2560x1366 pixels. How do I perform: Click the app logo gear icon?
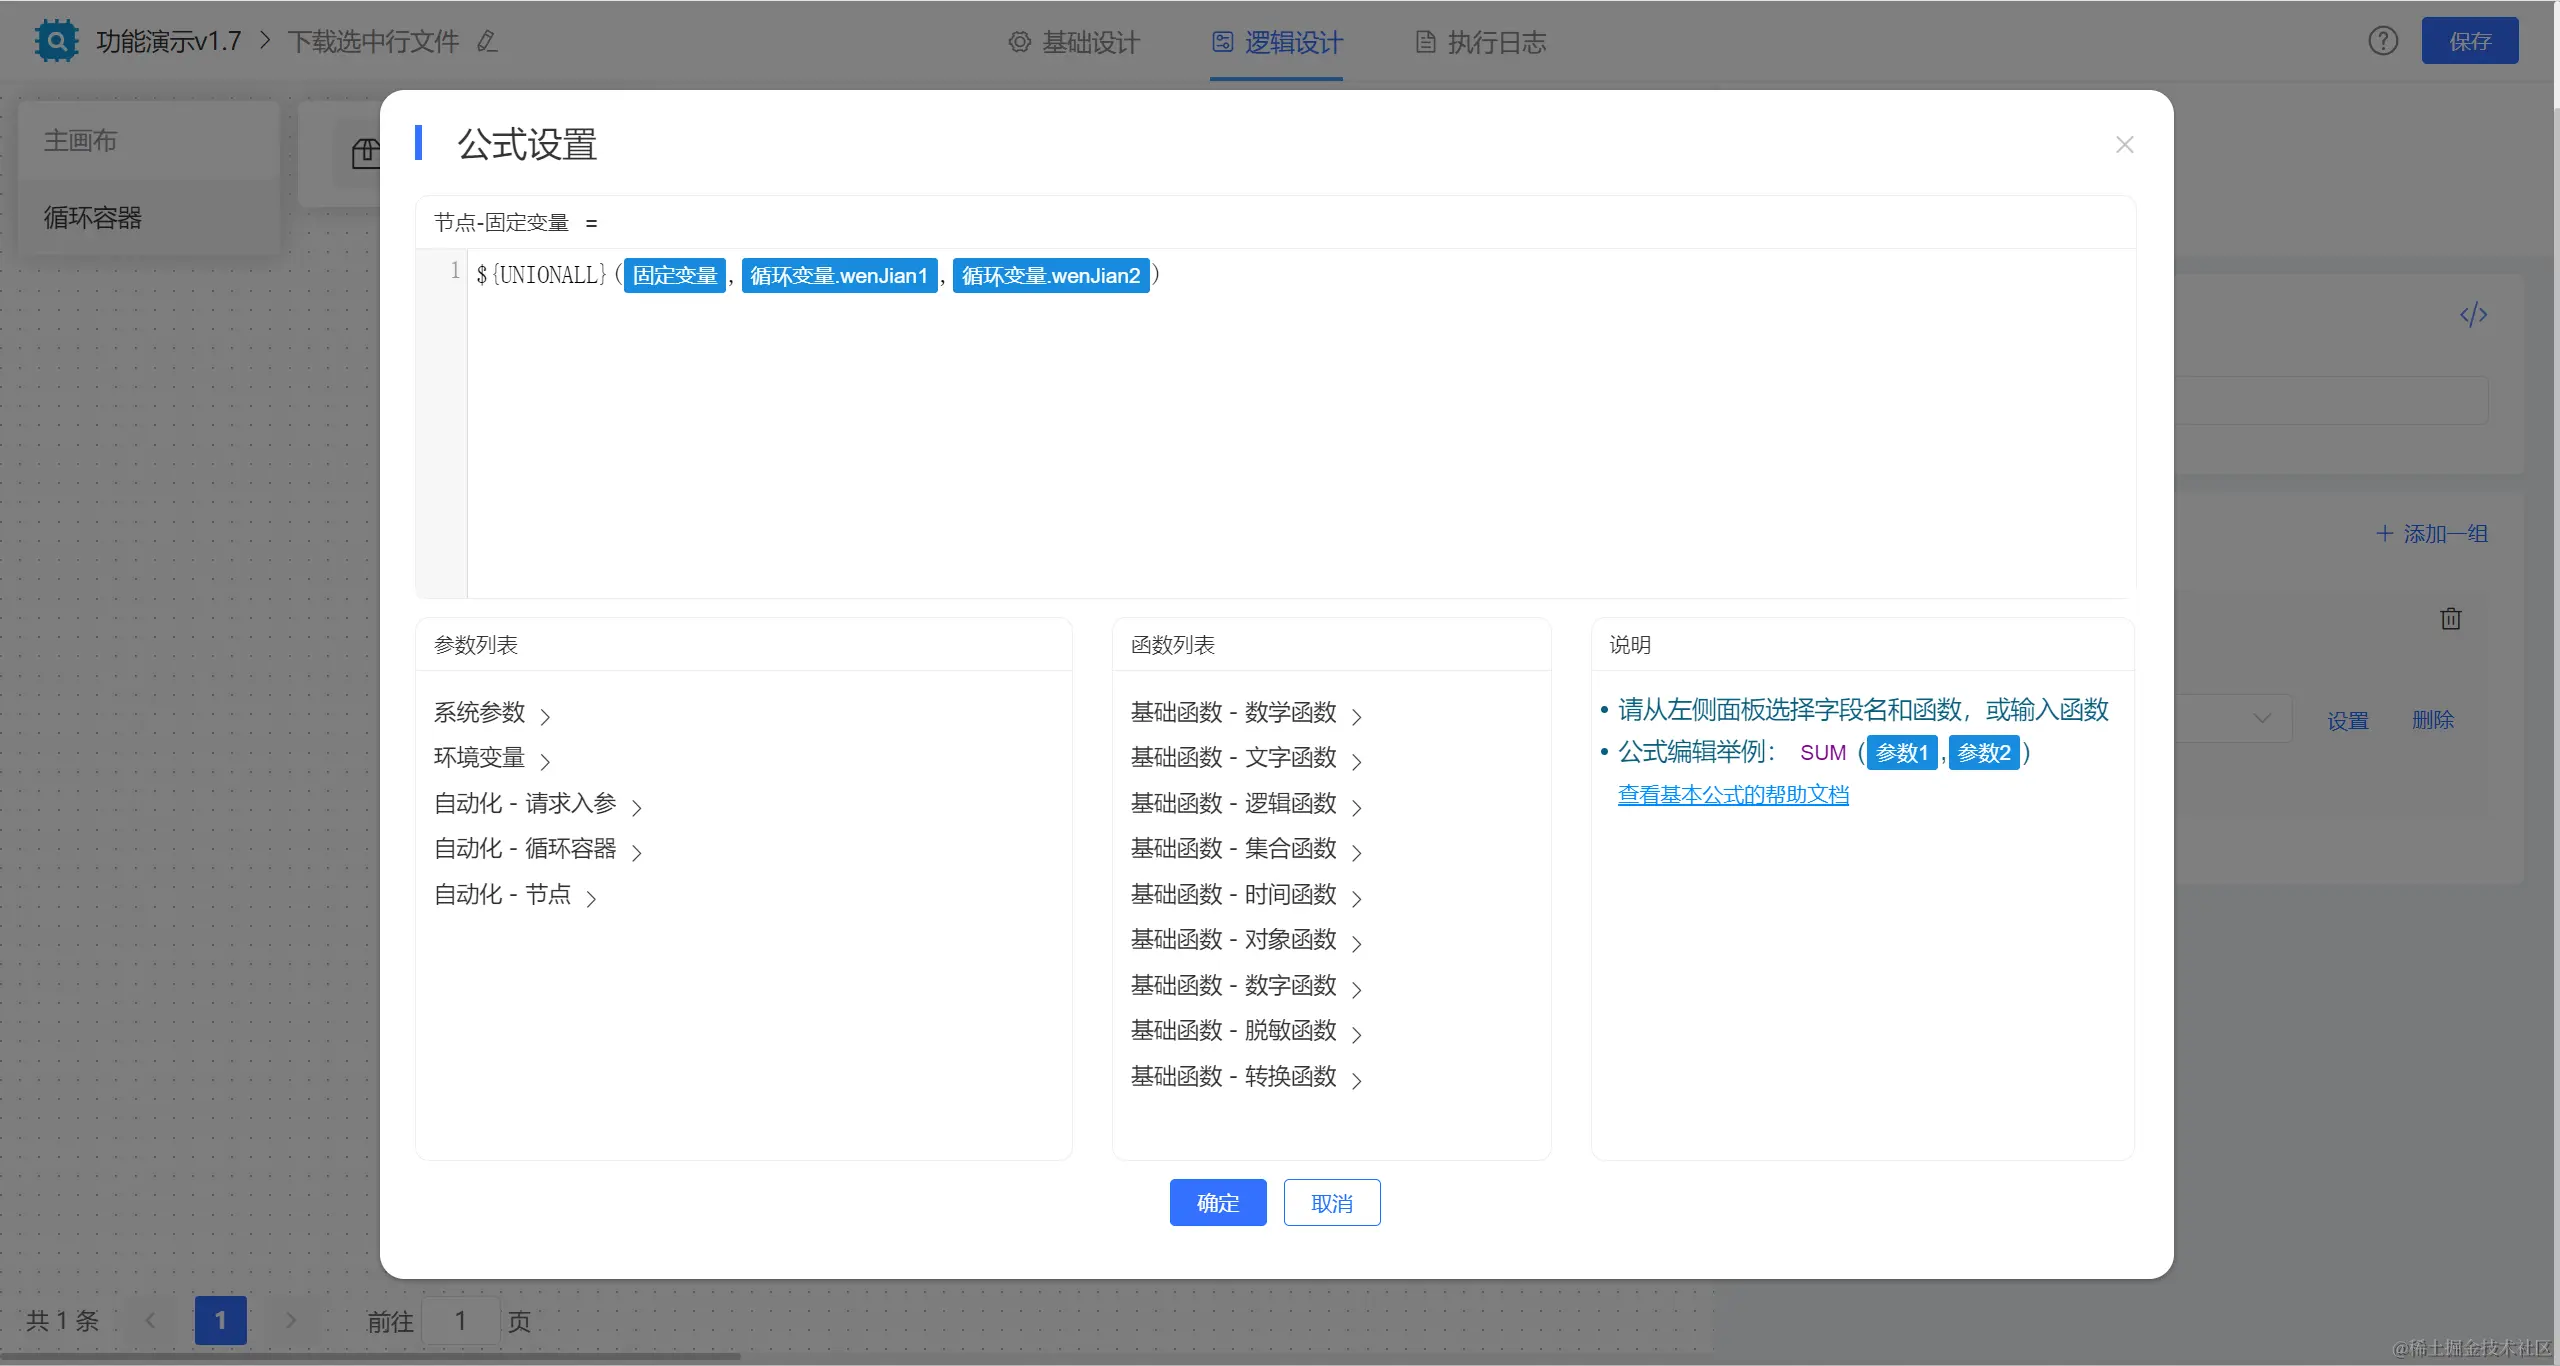(x=56, y=41)
